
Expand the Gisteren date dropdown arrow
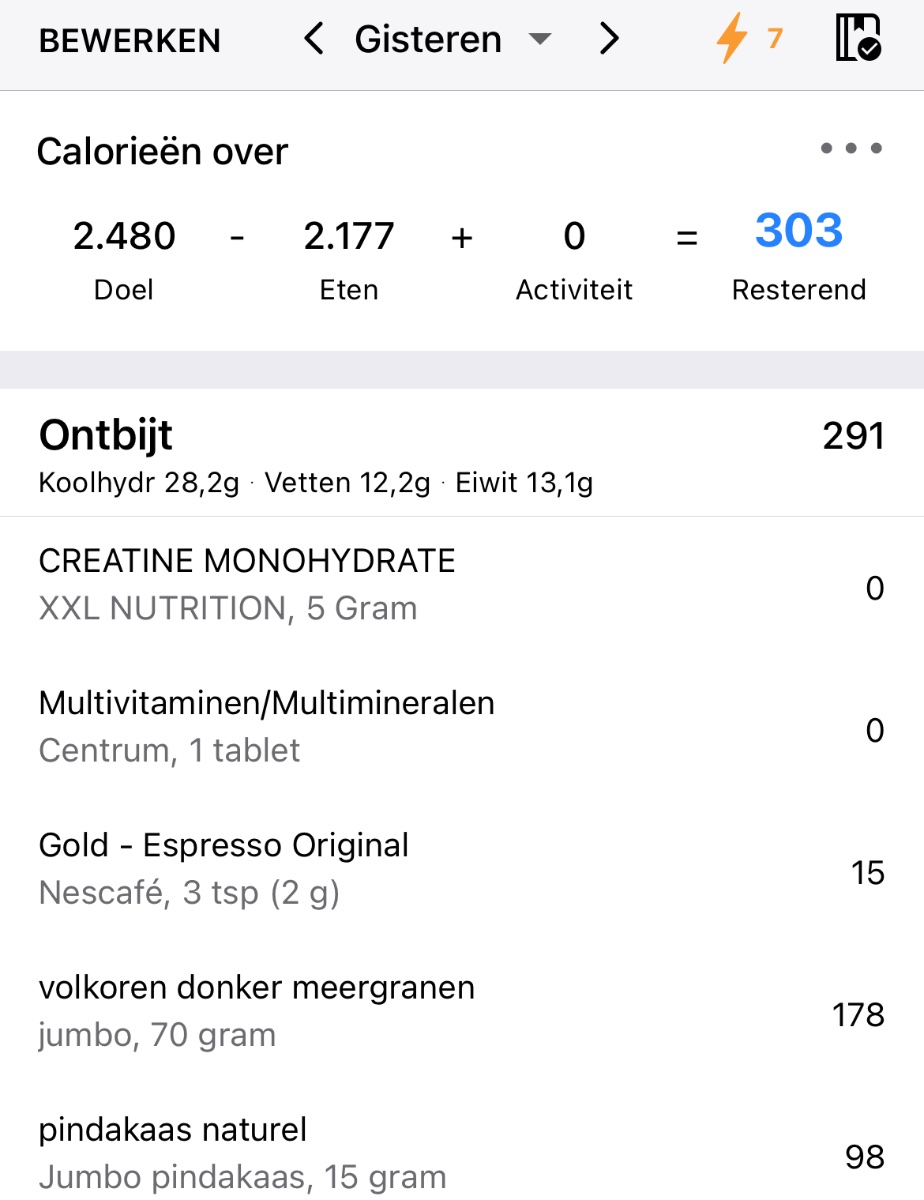pyautogui.click(x=539, y=40)
